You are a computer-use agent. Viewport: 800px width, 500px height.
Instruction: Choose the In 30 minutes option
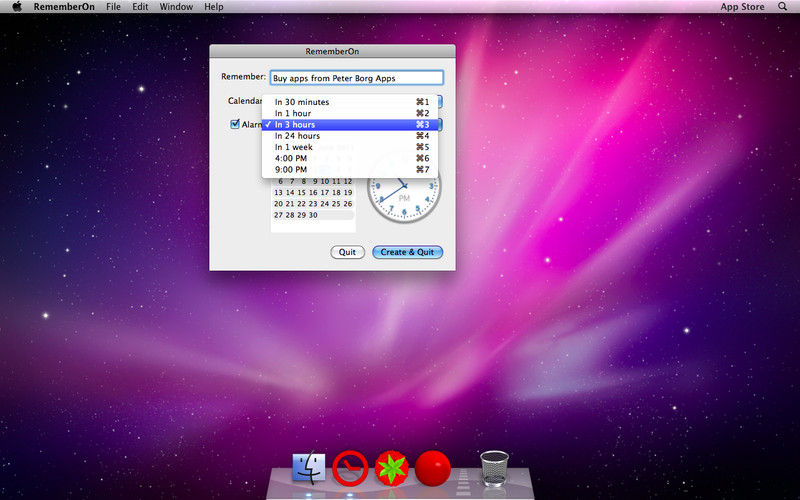(350, 102)
